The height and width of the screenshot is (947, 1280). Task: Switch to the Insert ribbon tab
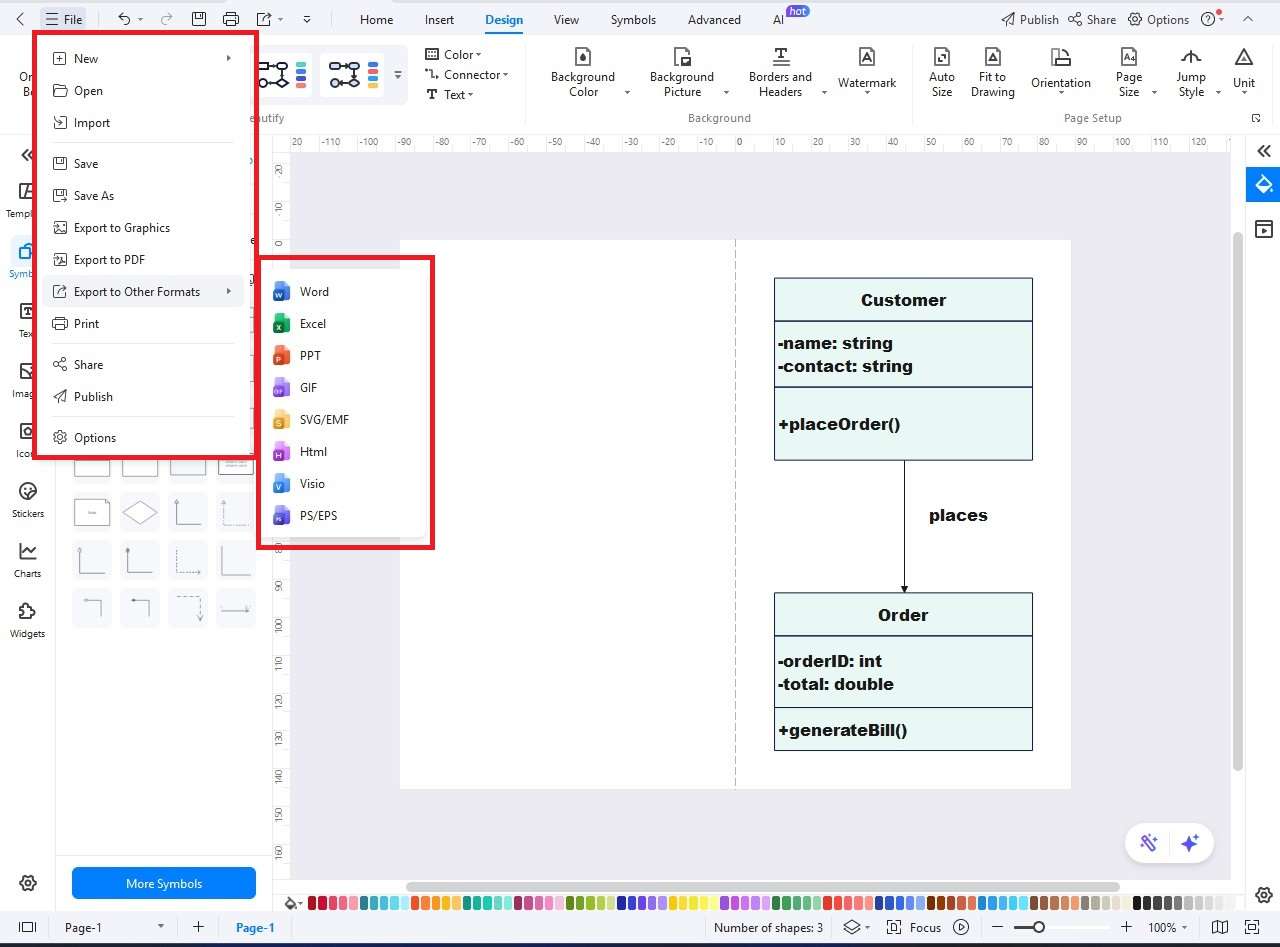click(x=439, y=19)
